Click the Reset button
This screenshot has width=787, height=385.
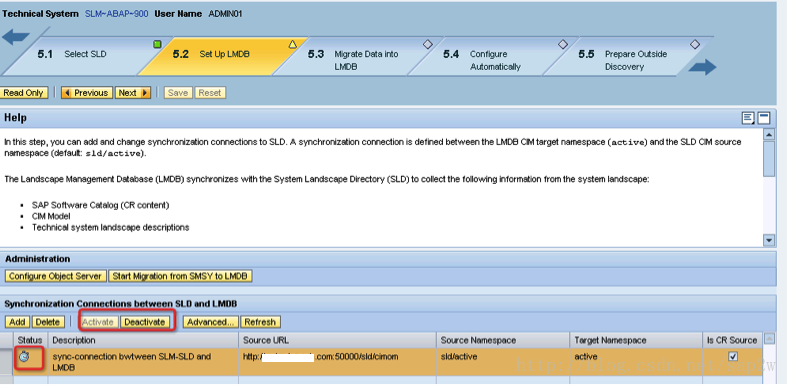pyautogui.click(x=210, y=93)
